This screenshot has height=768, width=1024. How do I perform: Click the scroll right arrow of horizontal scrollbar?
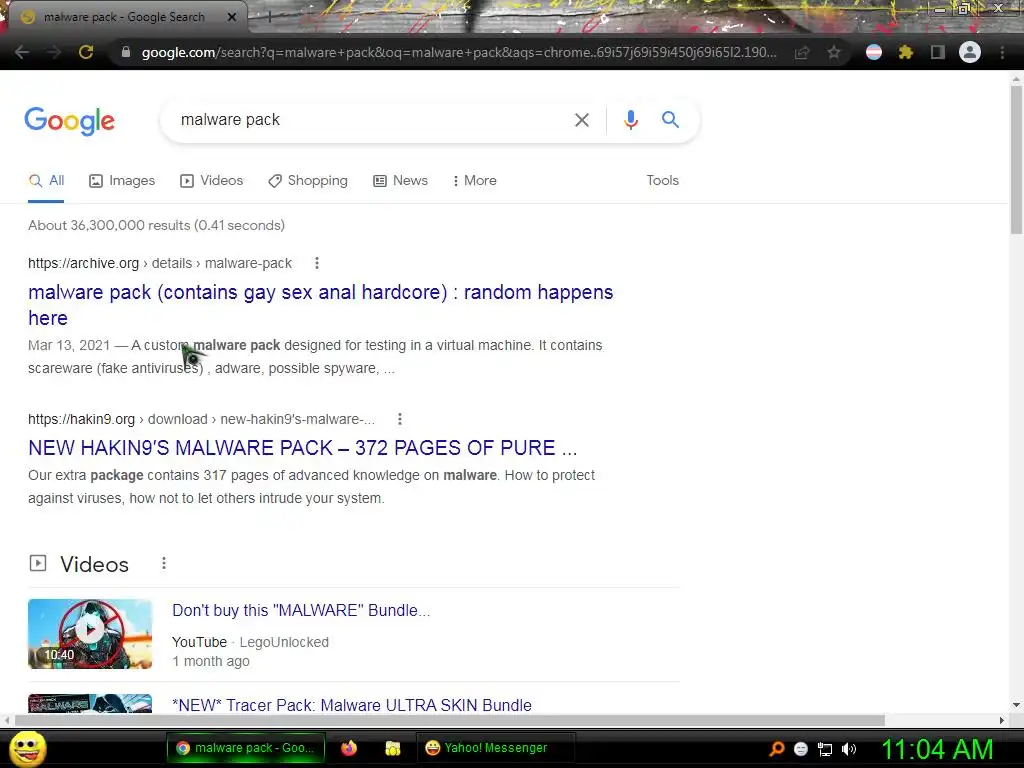click(x=1002, y=720)
